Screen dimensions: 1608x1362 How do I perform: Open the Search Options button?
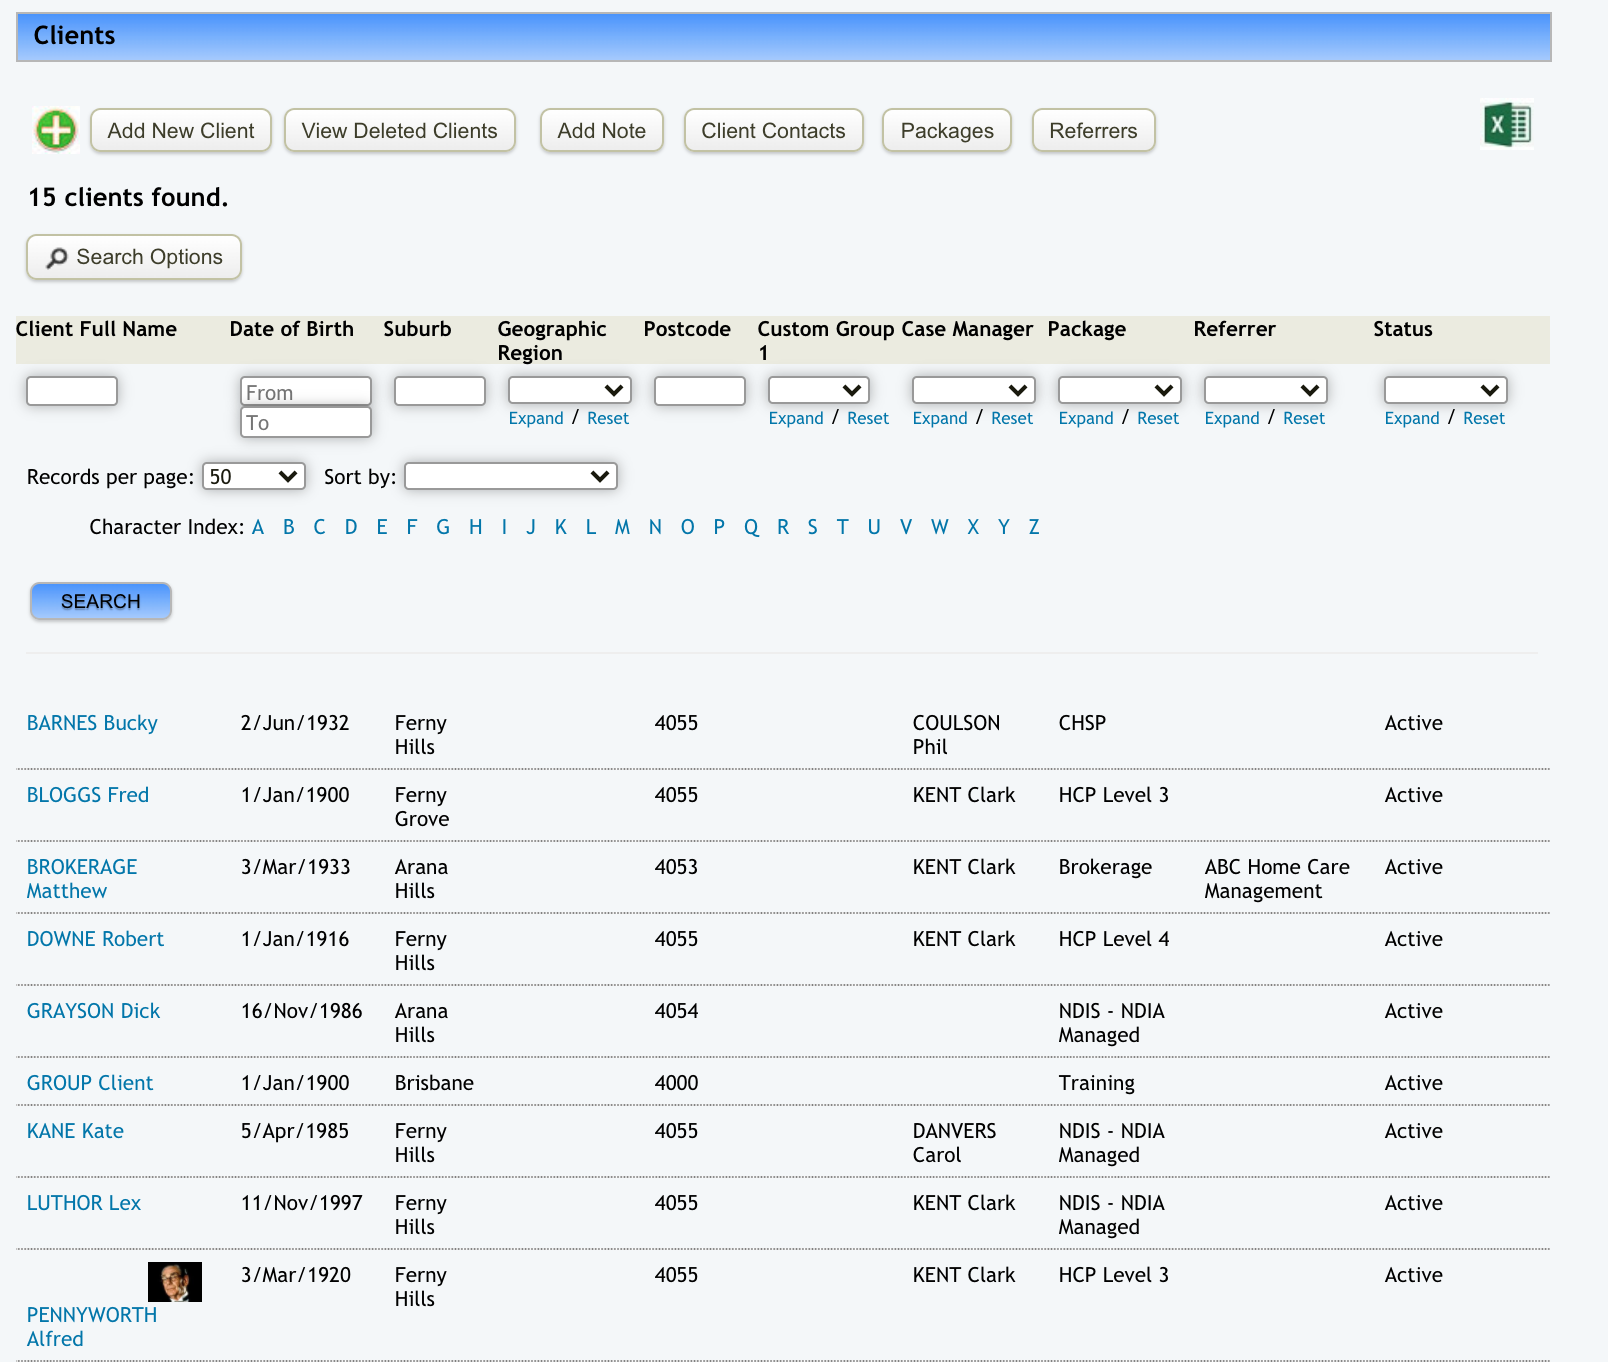pyautogui.click(x=134, y=257)
